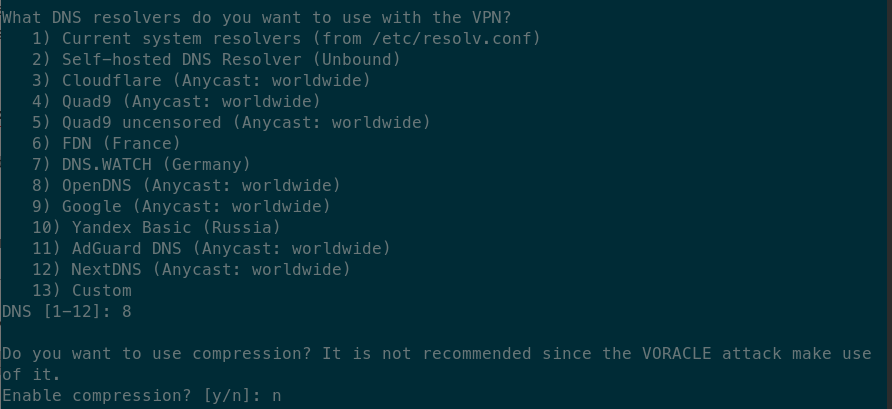This screenshot has width=892, height=409.
Task: Select the FDN (France) entry
Action: (x=106, y=144)
